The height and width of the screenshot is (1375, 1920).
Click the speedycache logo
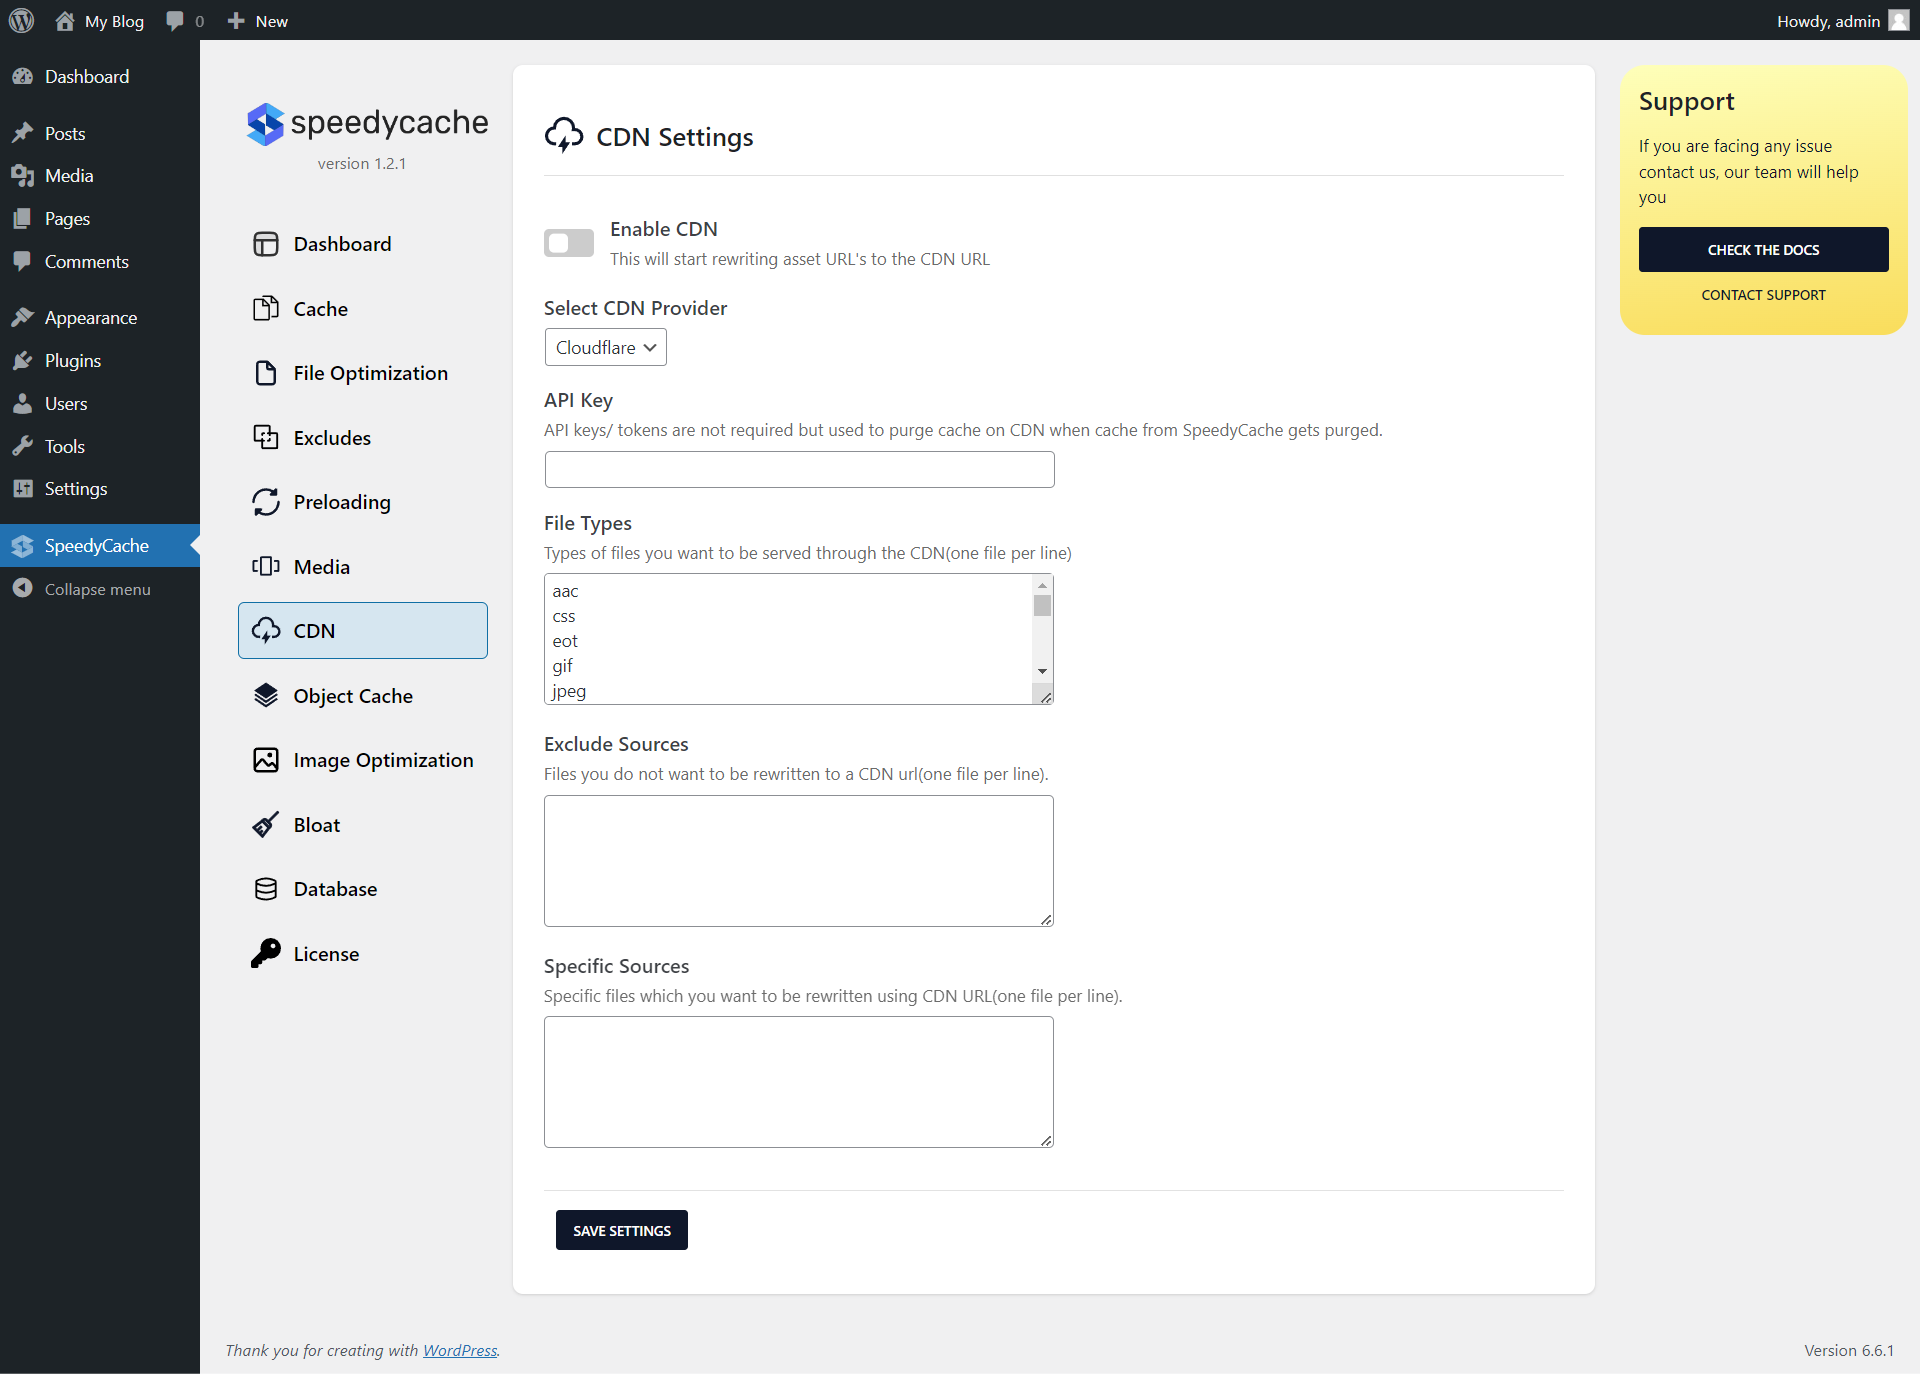tap(367, 123)
